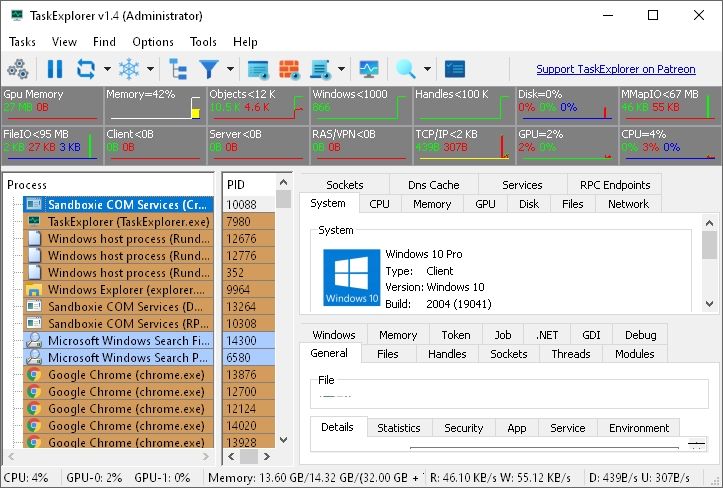Click the PID list scroll right arrow
This screenshot has height=488, width=723.
coord(267,457)
